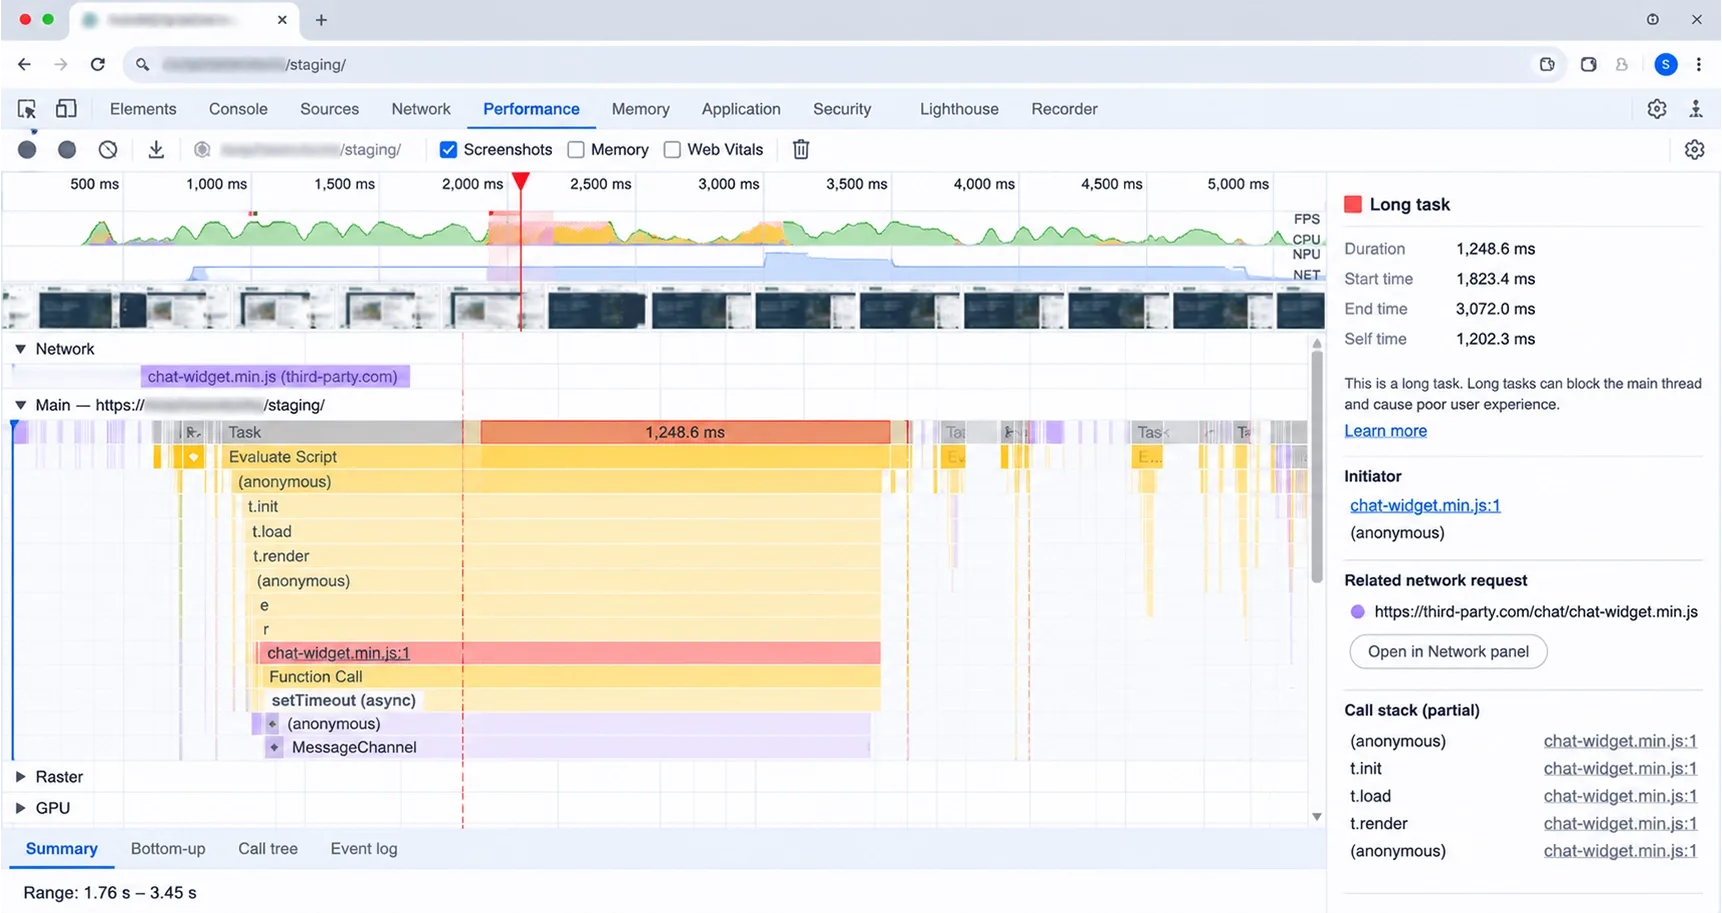This screenshot has height=913, width=1722.
Task: Download the performance profile
Action: coord(156,149)
